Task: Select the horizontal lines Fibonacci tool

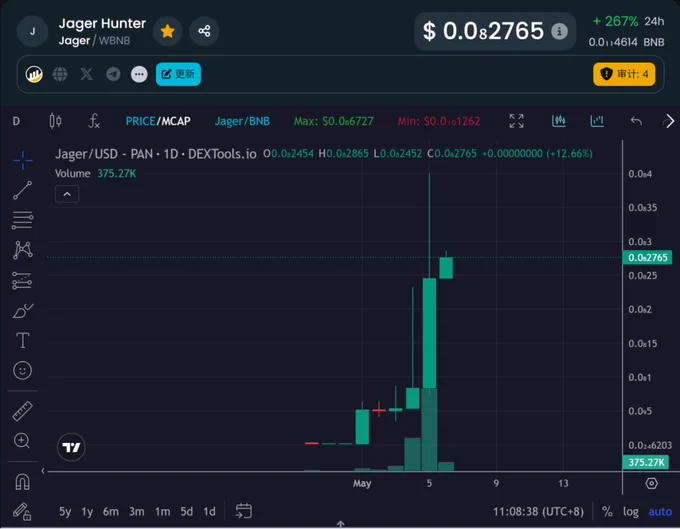Action: (23, 220)
